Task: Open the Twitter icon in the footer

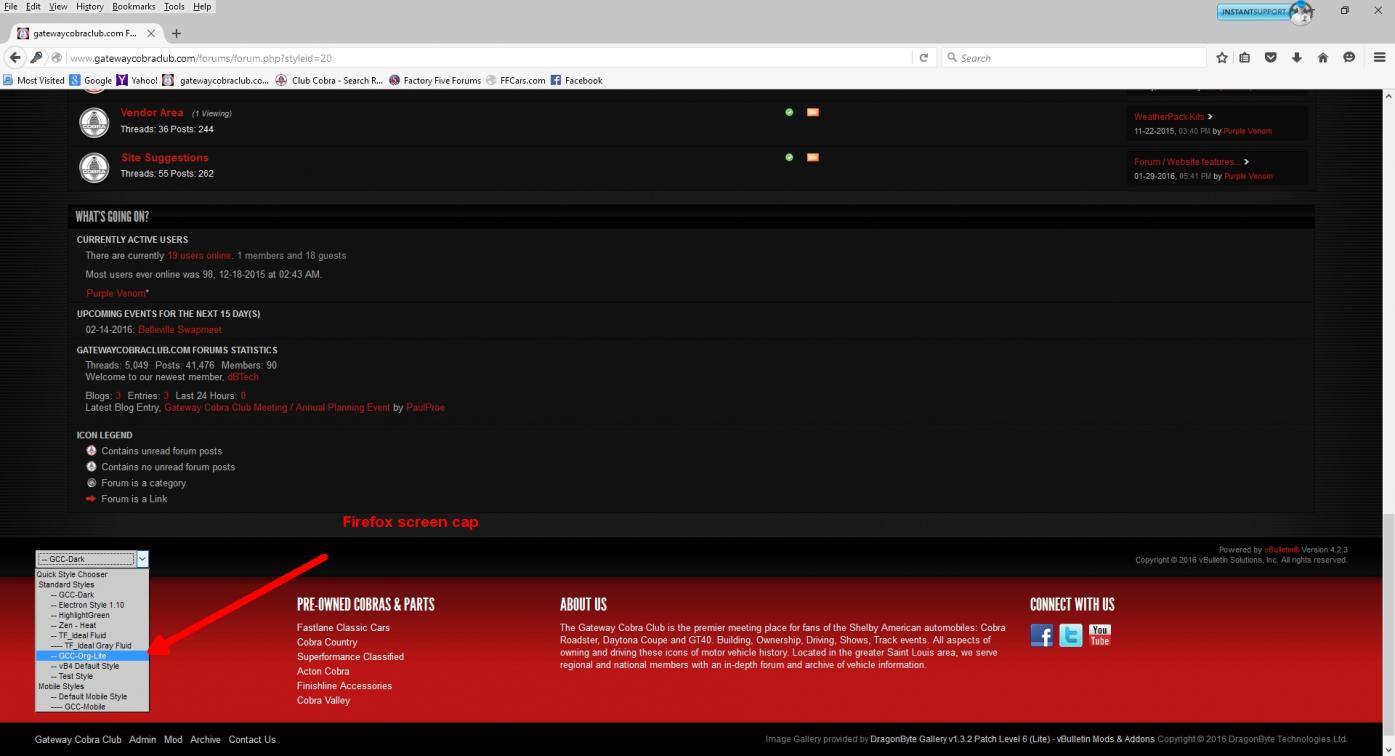Action: click(1070, 635)
